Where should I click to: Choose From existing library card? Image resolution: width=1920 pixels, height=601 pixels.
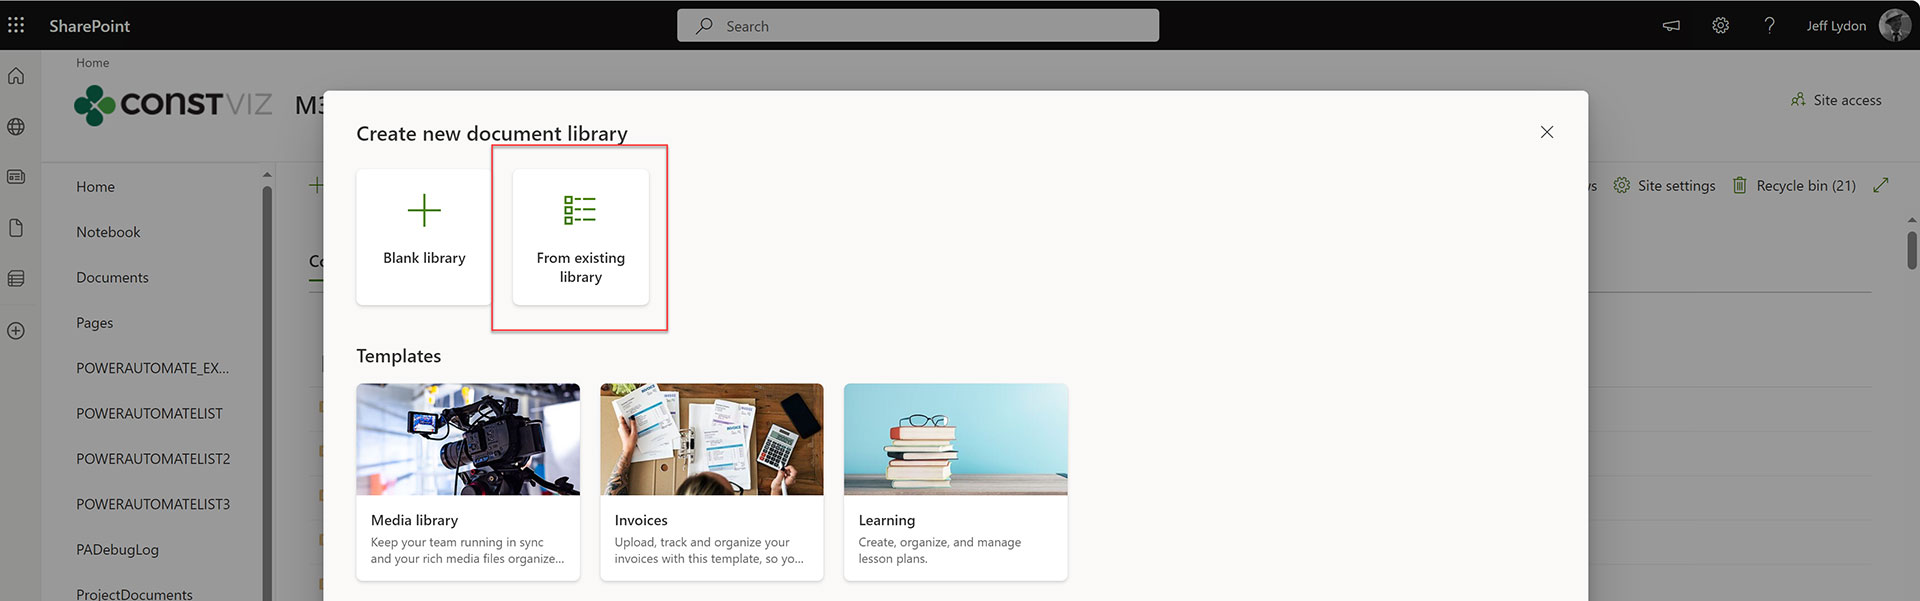580,237
